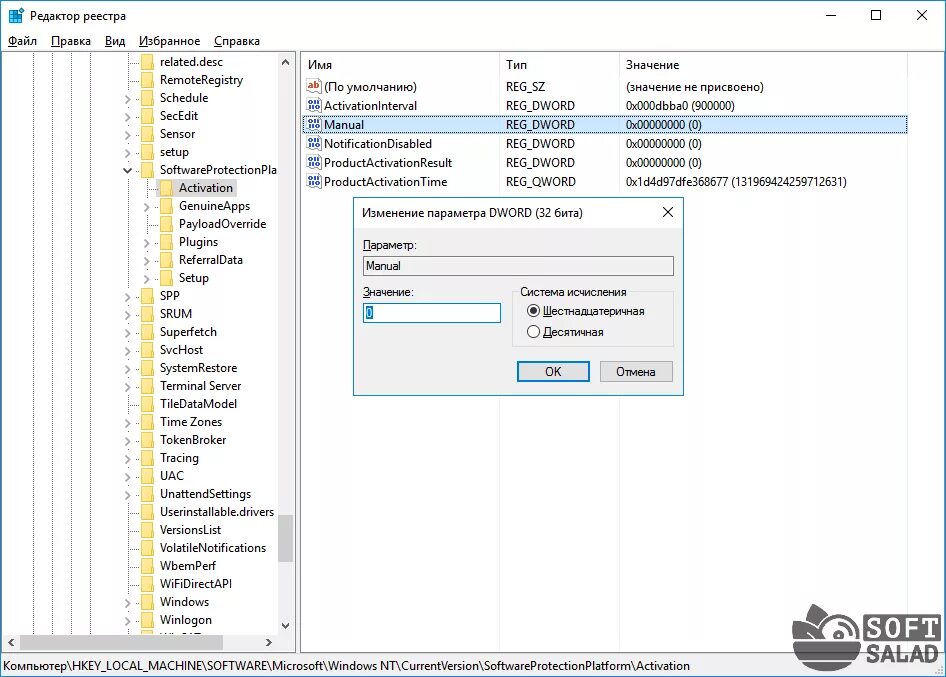The width and height of the screenshot is (946, 677).
Task: Click the Registry Editor title bar icon
Action: 16,16
